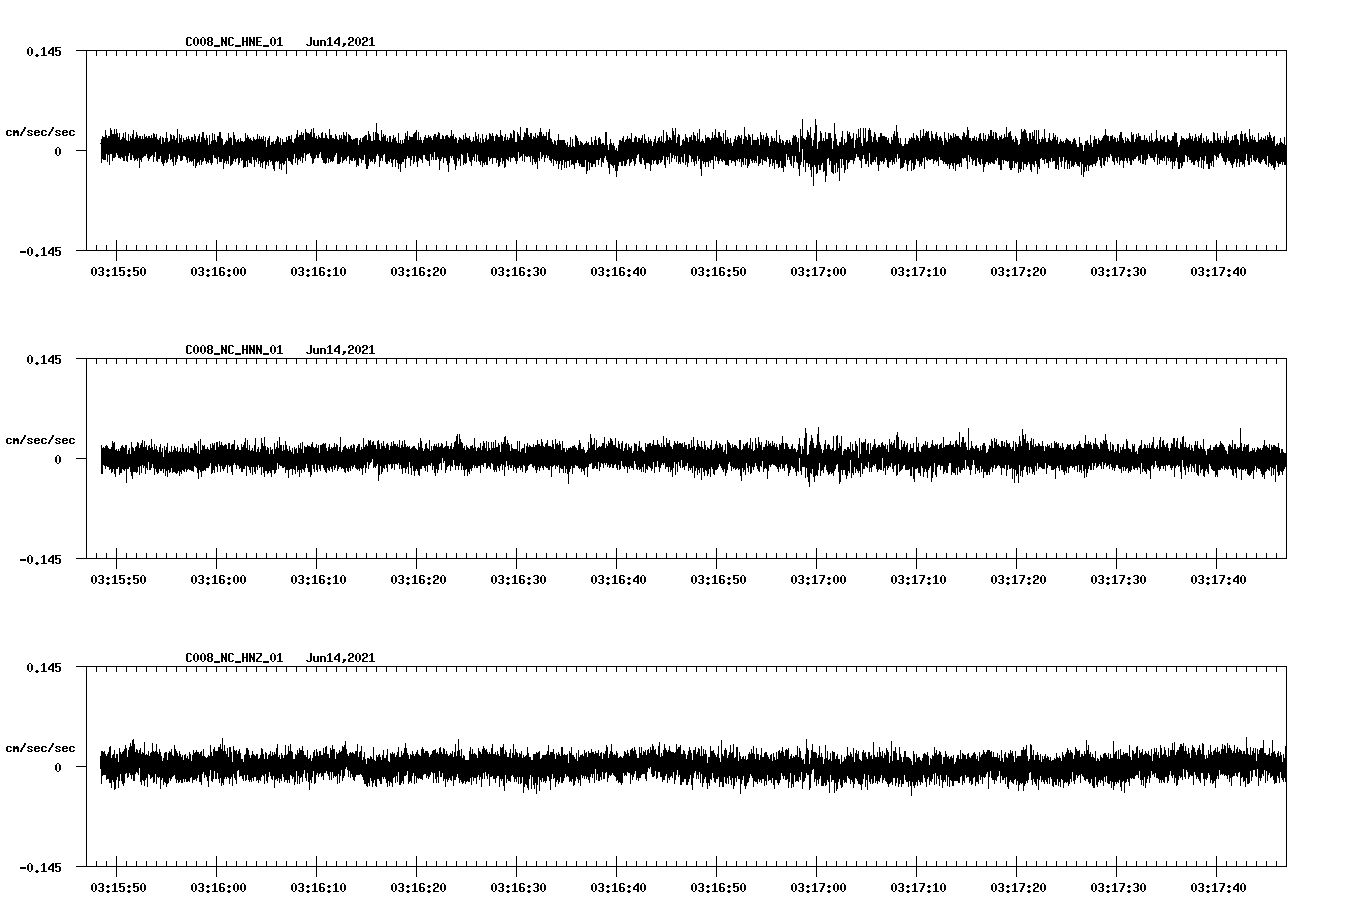Click time label 03:17:00 under HNN plot
Screen dimensions: 1358x924
click(x=818, y=580)
